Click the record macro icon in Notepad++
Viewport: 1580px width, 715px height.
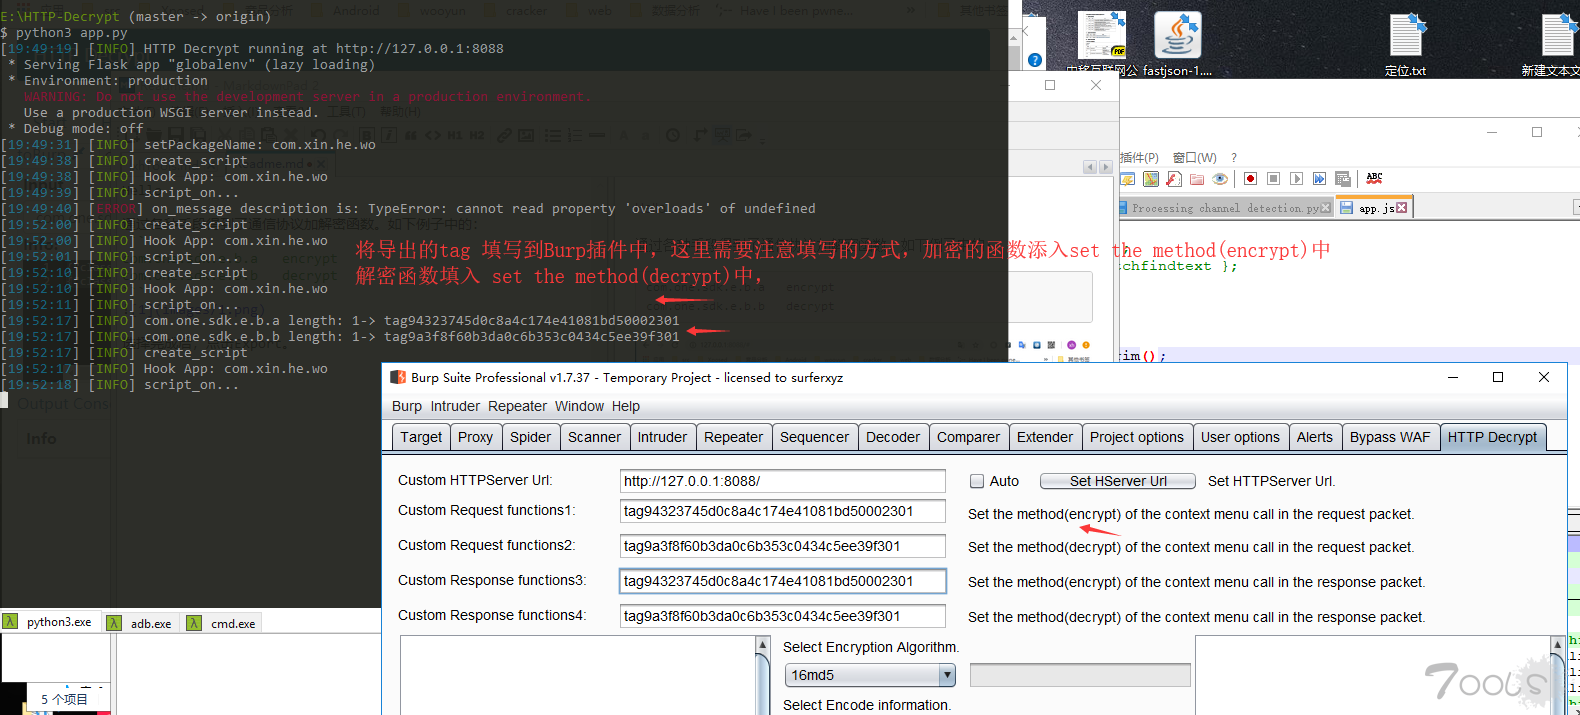pyautogui.click(x=1250, y=179)
